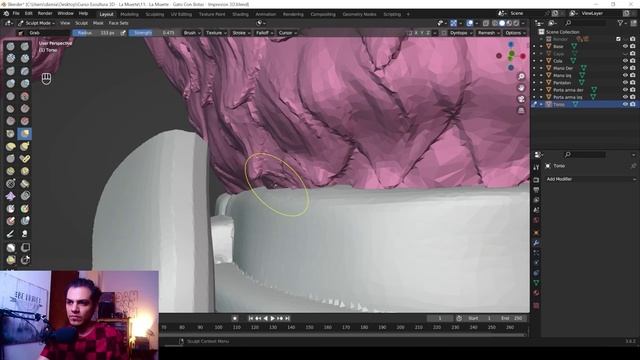Click the timeline scrollbar
640x360 pixels.
click(343, 335)
